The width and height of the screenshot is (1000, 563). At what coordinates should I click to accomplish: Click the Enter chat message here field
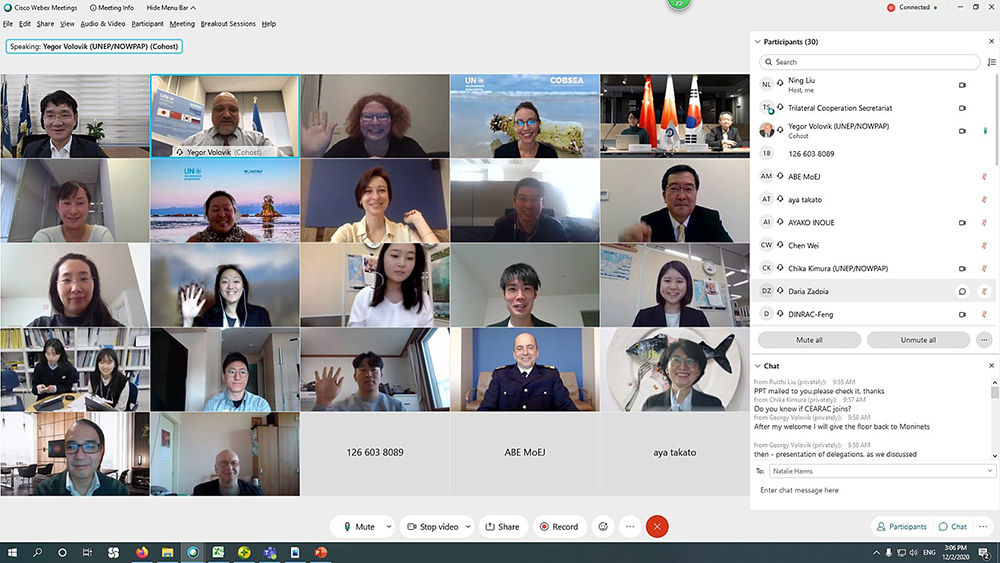pyautogui.click(x=874, y=490)
